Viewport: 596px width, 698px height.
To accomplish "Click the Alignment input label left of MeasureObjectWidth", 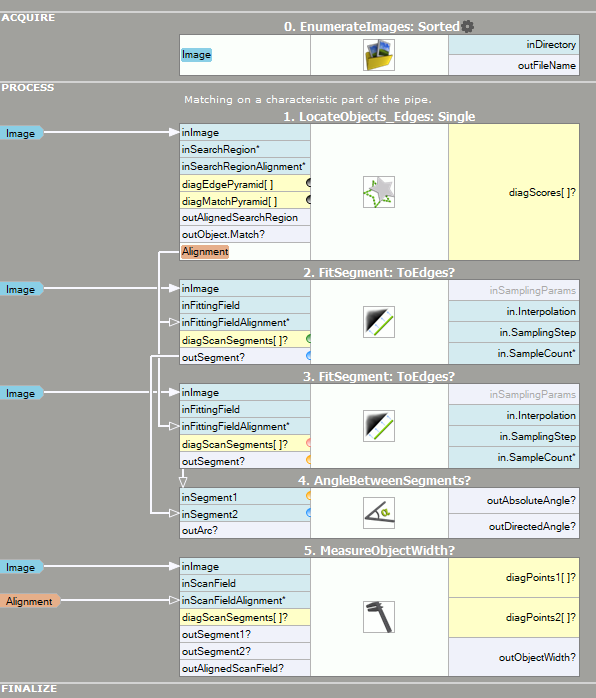I will [x=29, y=601].
